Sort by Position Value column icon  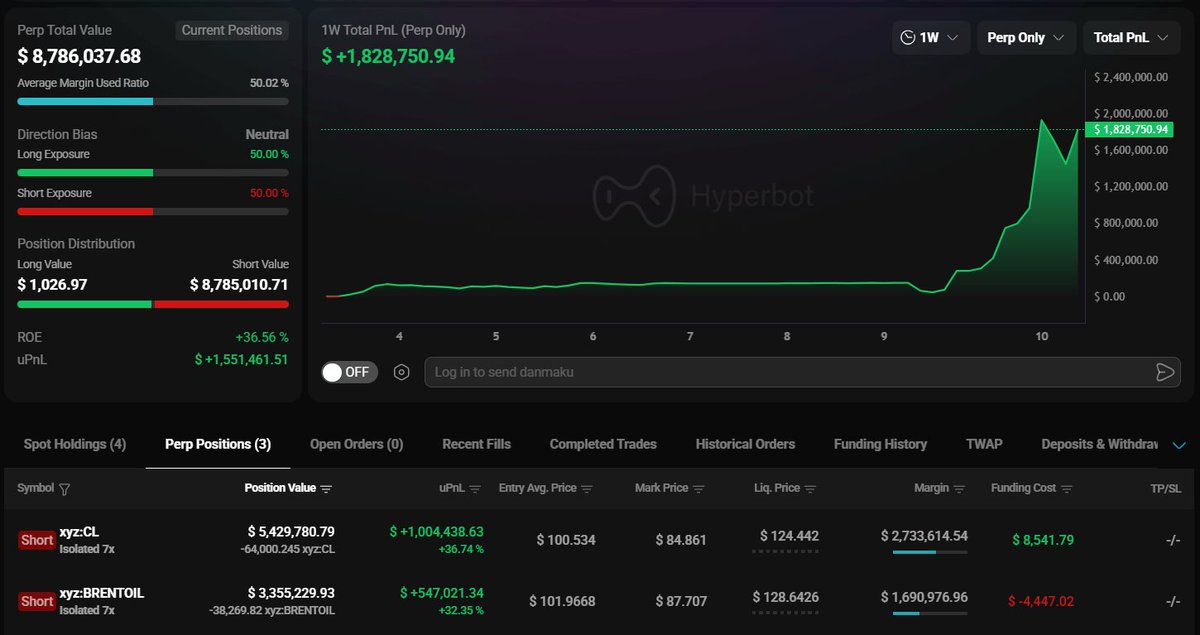coord(326,489)
